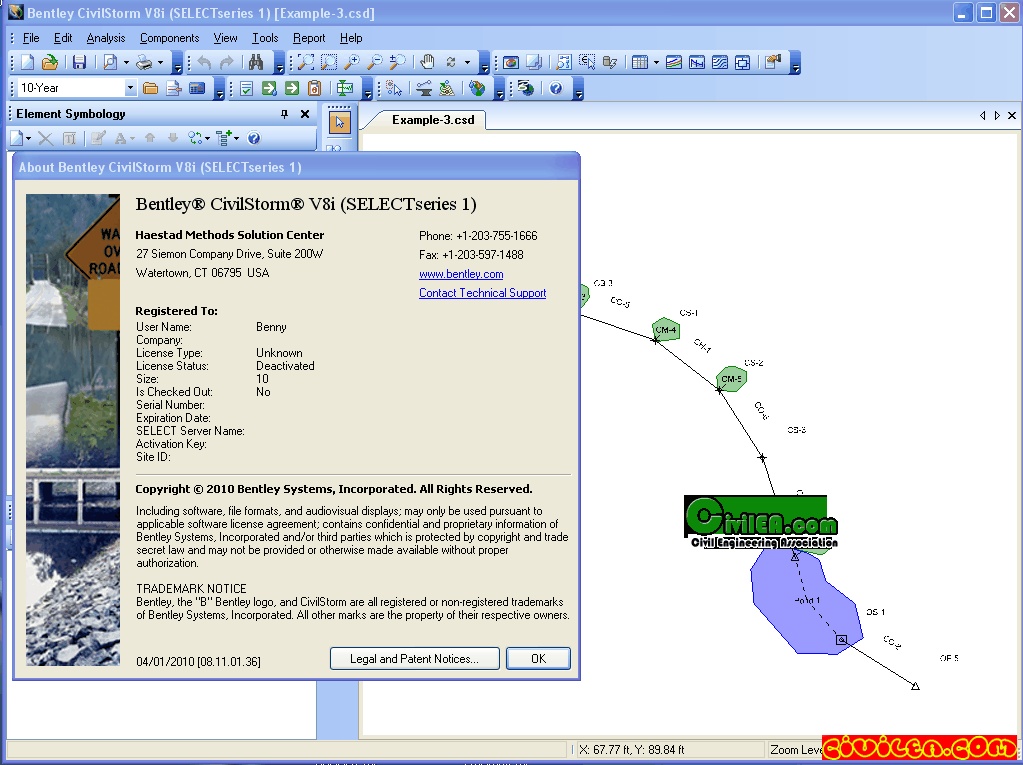Open the File menu
The width and height of the screenshot is (1023, 765).
point(31,38)
